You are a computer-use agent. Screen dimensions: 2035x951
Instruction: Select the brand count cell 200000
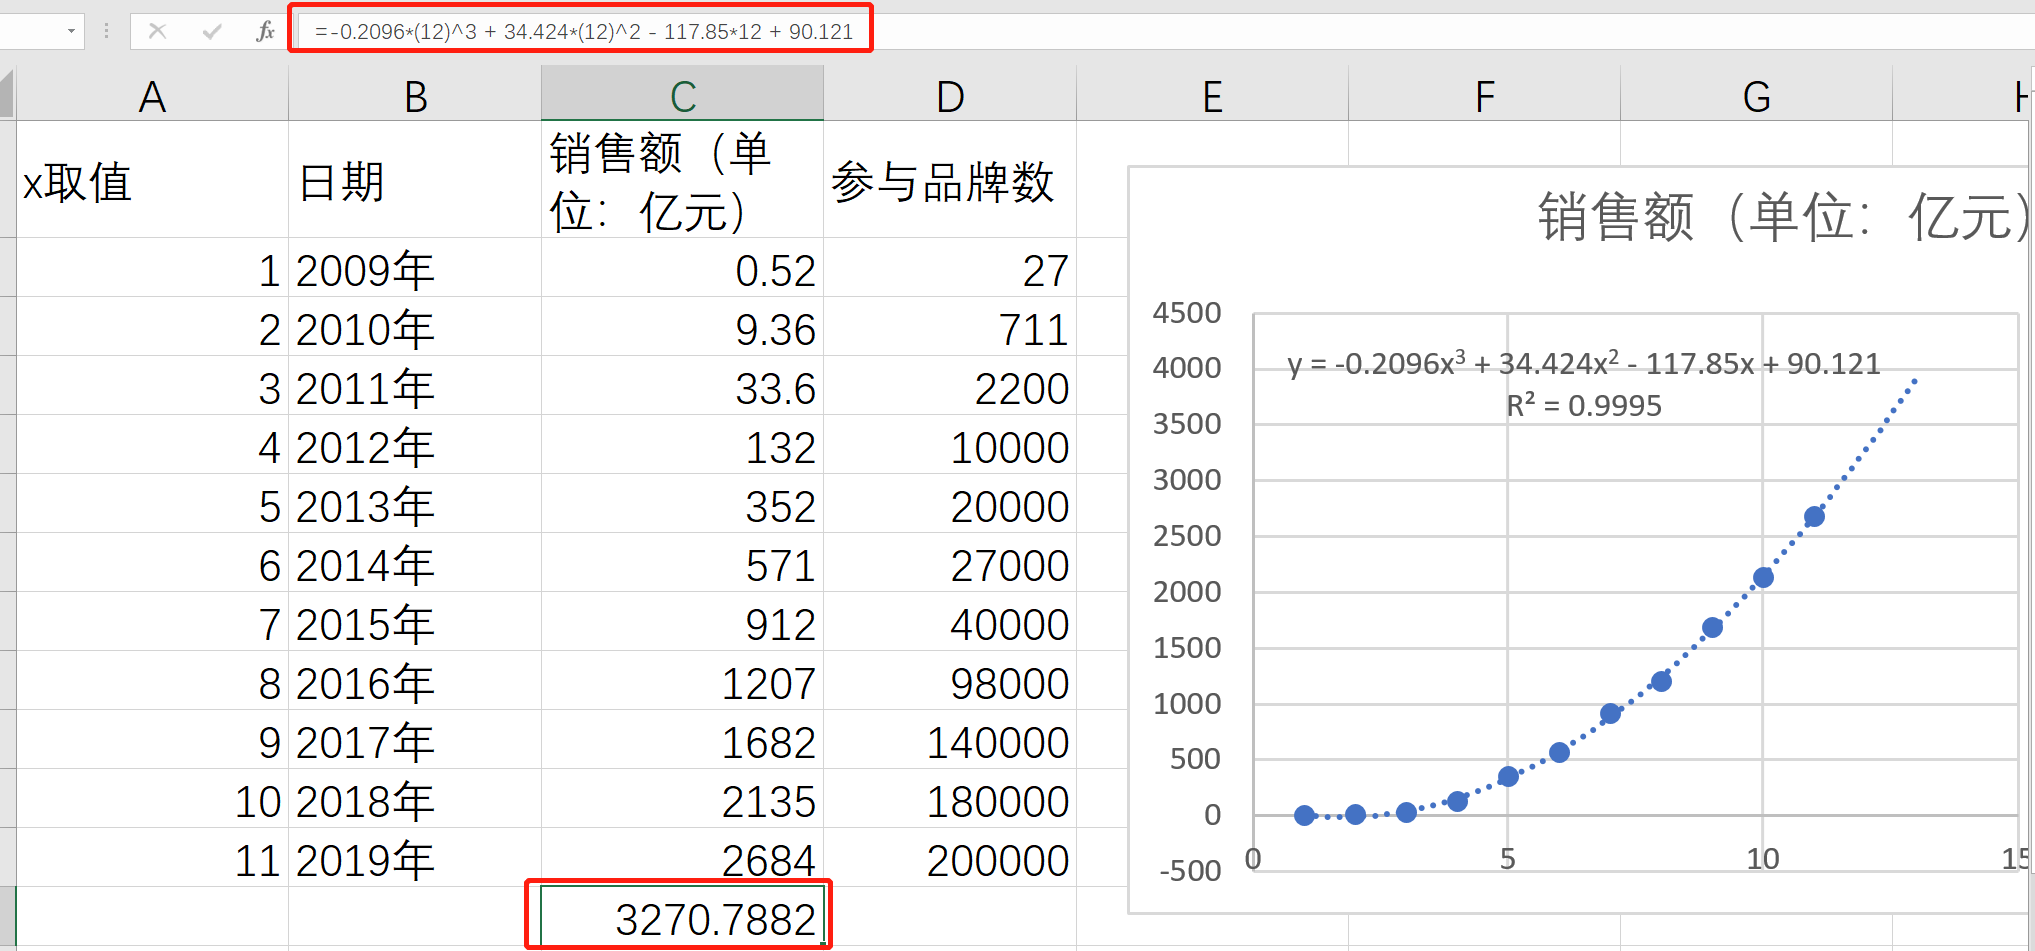[950, 858]
